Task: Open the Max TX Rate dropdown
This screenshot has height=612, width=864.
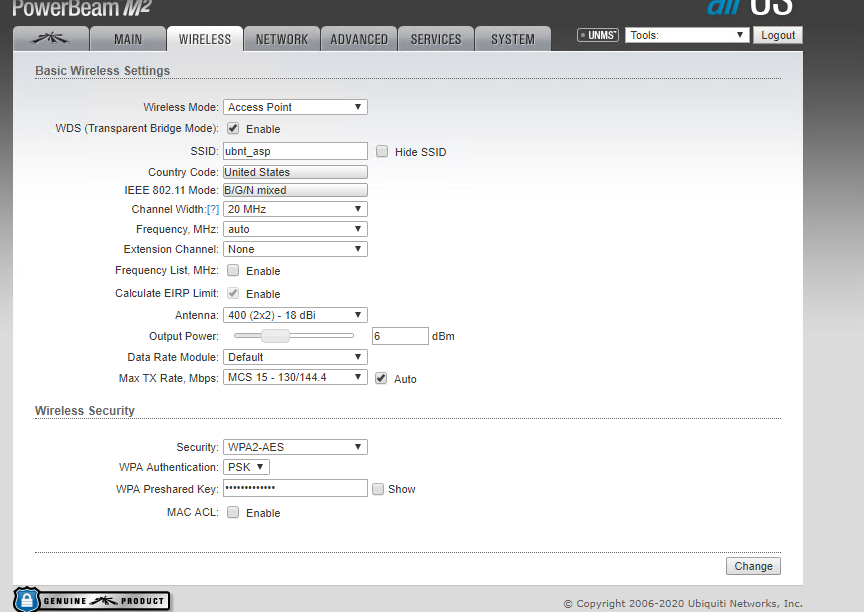Action: coord(295,377)
